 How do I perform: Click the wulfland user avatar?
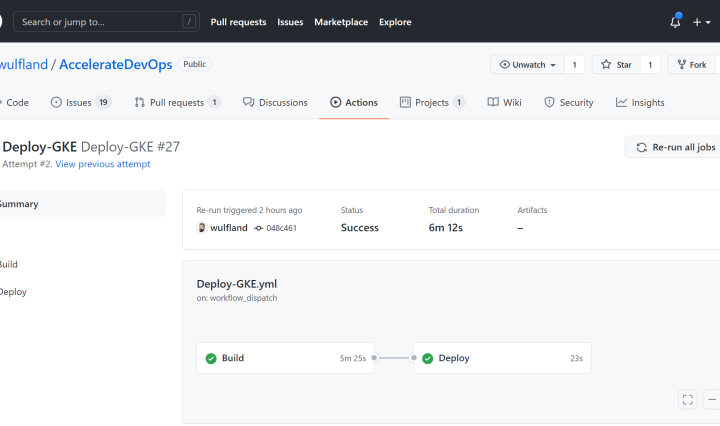coord(202,228)
